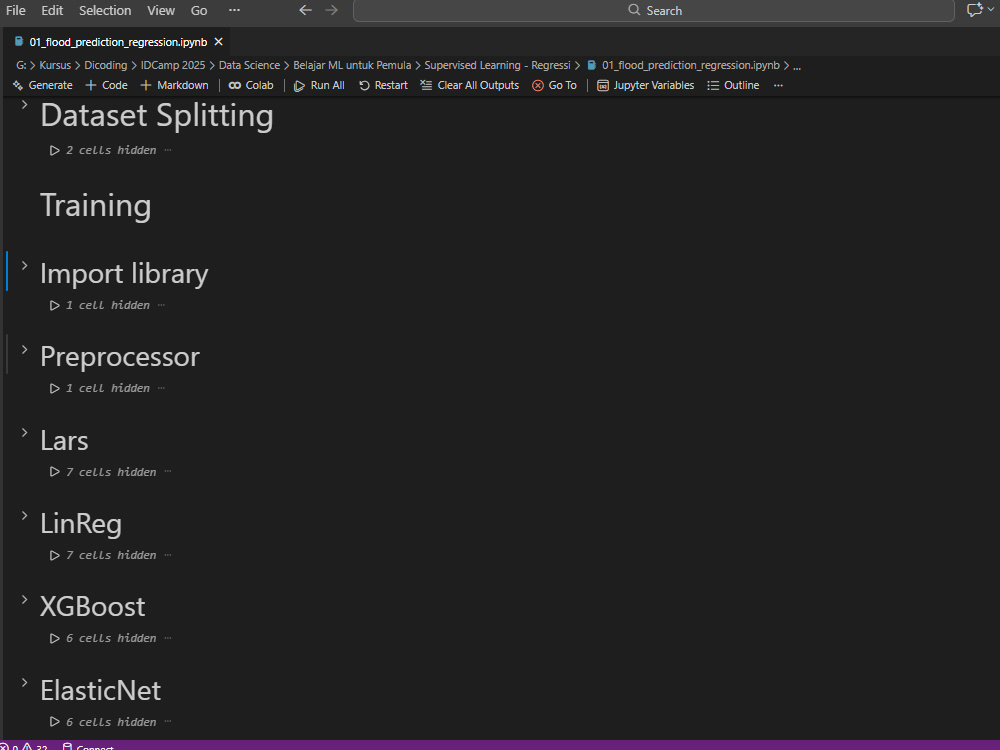Screen dimensions: 1000x750
Task: Click the Data Science breadcrumb
Action: point(249,65)
